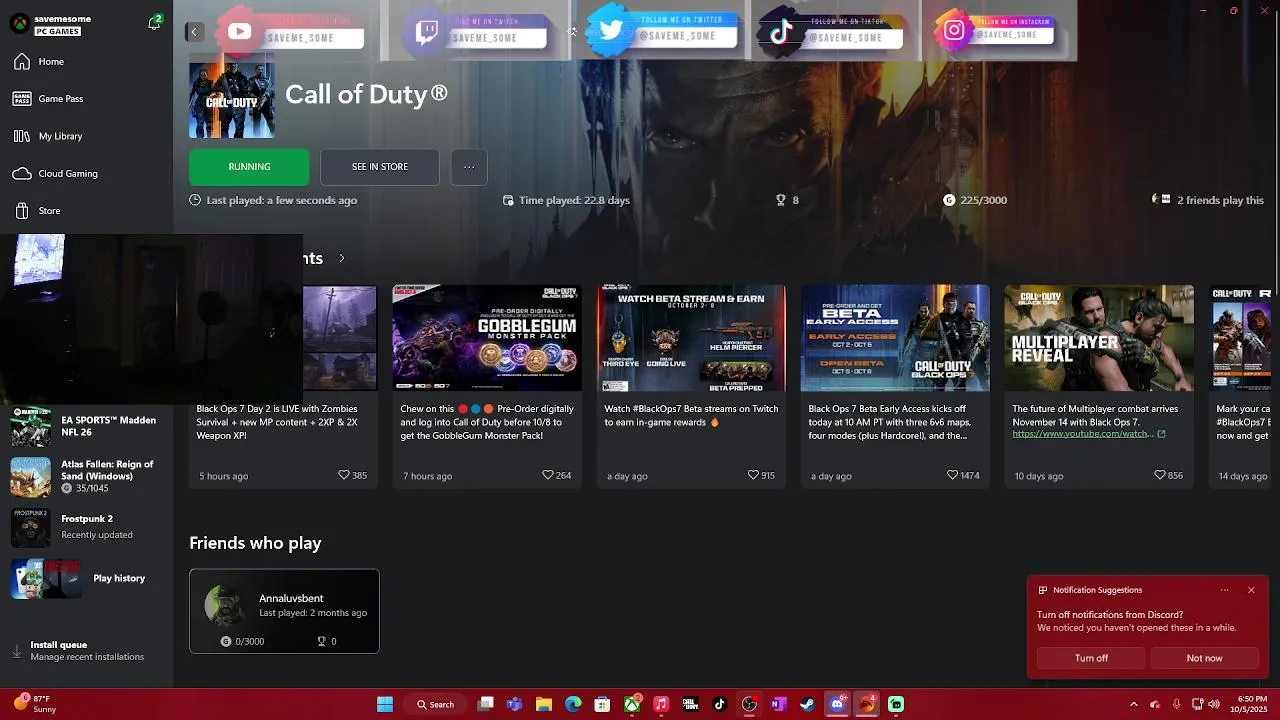1280x720 pixels.
Task: Click the back arrow button
Action: (194, 32)
